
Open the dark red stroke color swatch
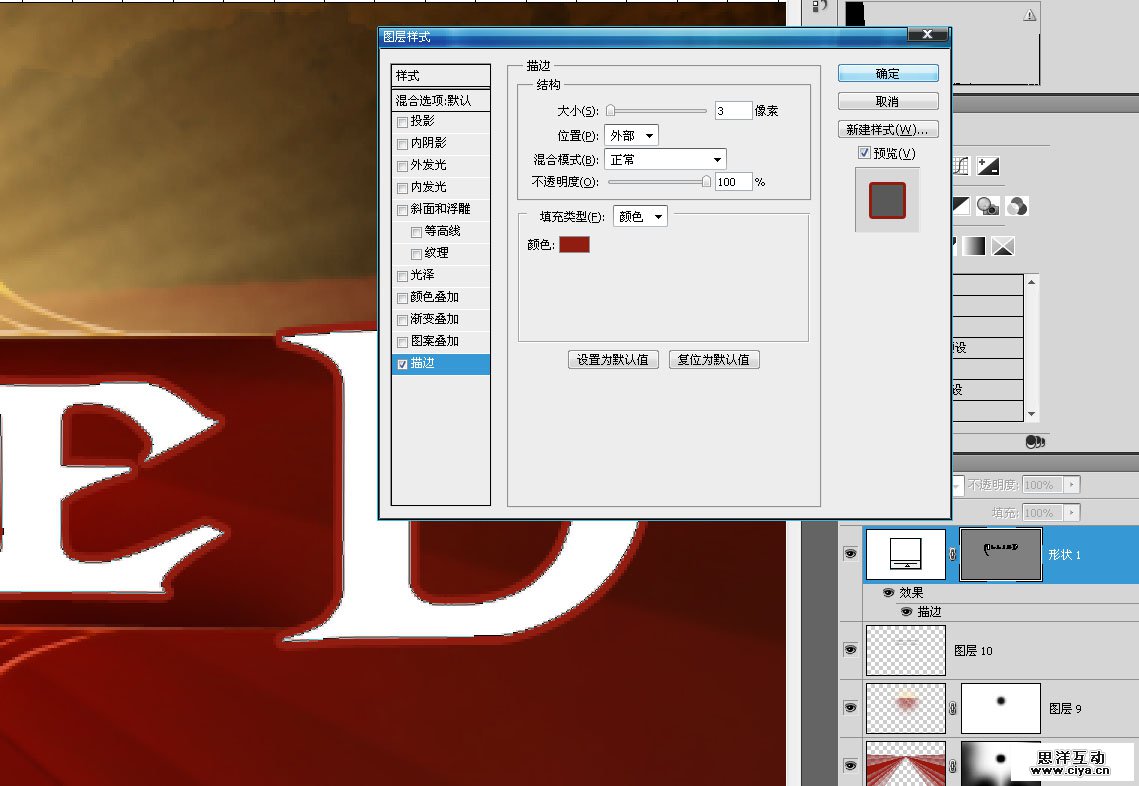click(x=574, y=244)
